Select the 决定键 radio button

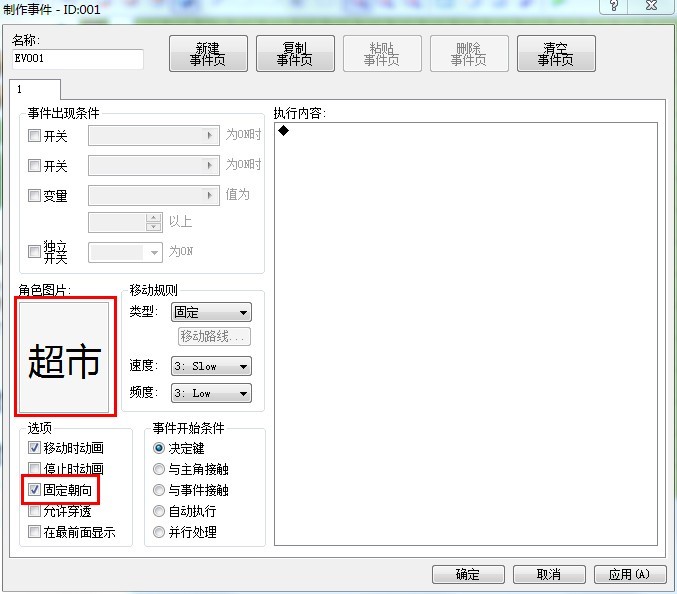click(x=159, y=448)
